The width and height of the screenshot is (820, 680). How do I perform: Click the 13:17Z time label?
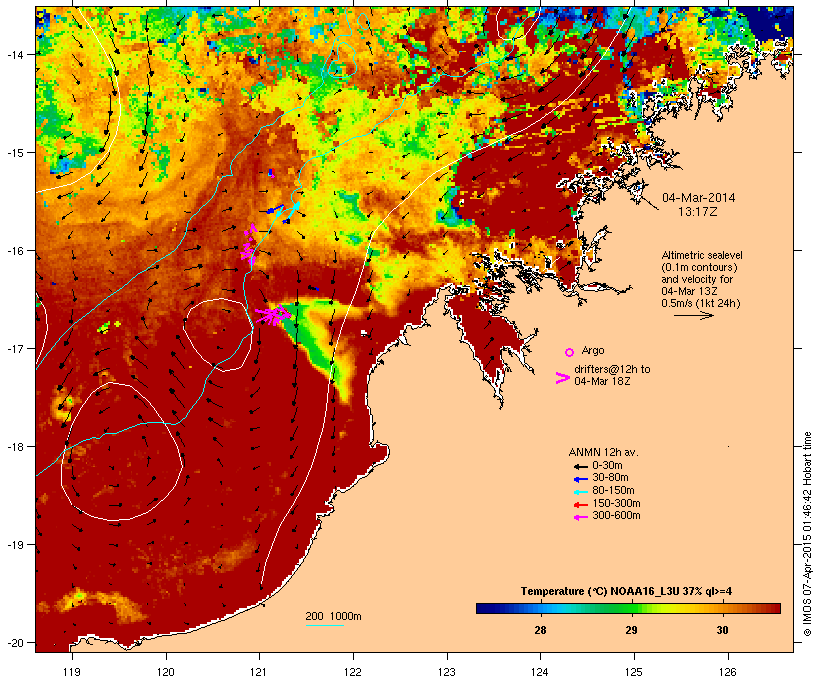click(698, 212)
